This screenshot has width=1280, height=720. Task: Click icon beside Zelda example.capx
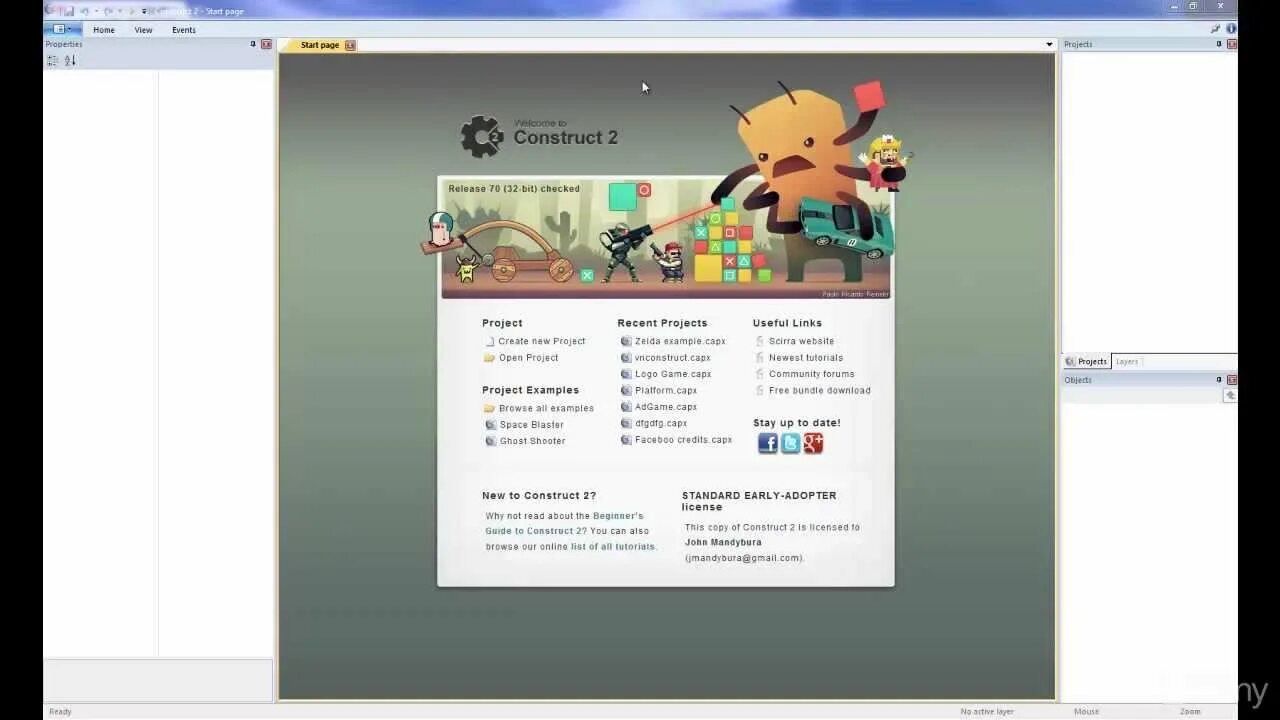point(626,342)
